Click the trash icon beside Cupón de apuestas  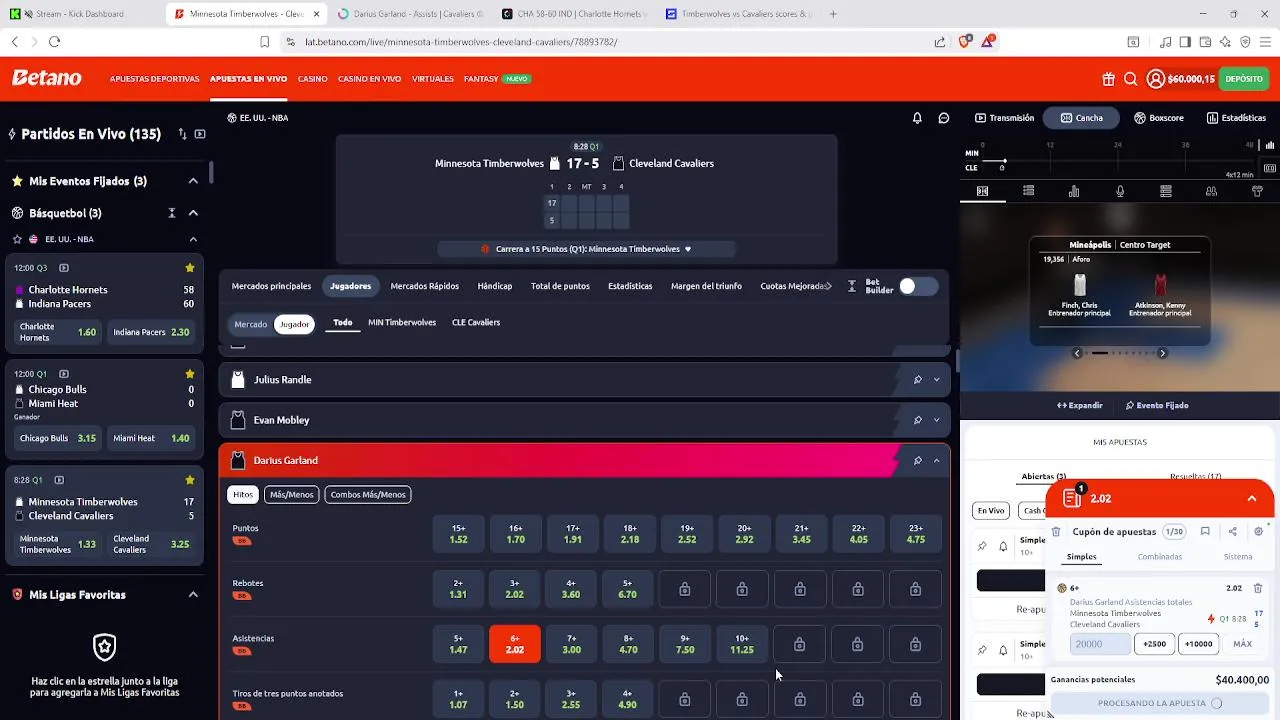tap(1056, 532)
